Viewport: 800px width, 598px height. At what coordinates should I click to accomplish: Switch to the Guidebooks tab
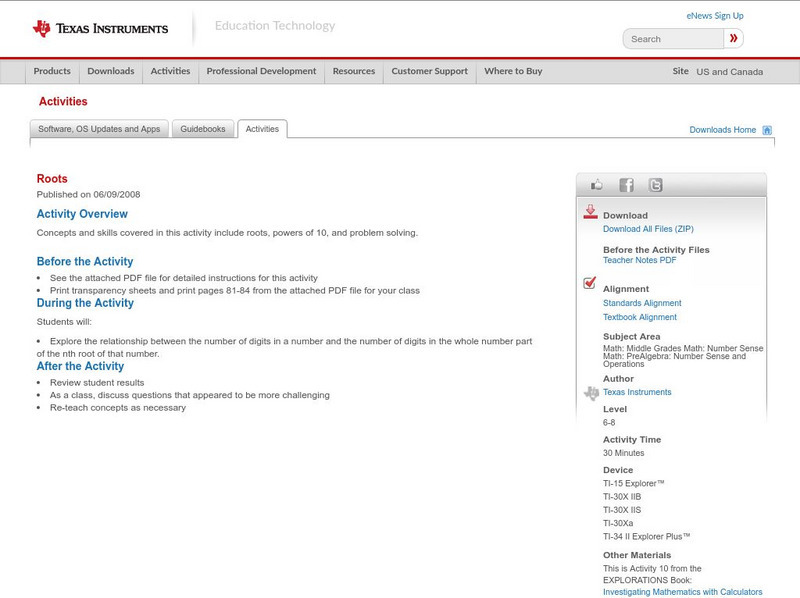pos(203,129)
